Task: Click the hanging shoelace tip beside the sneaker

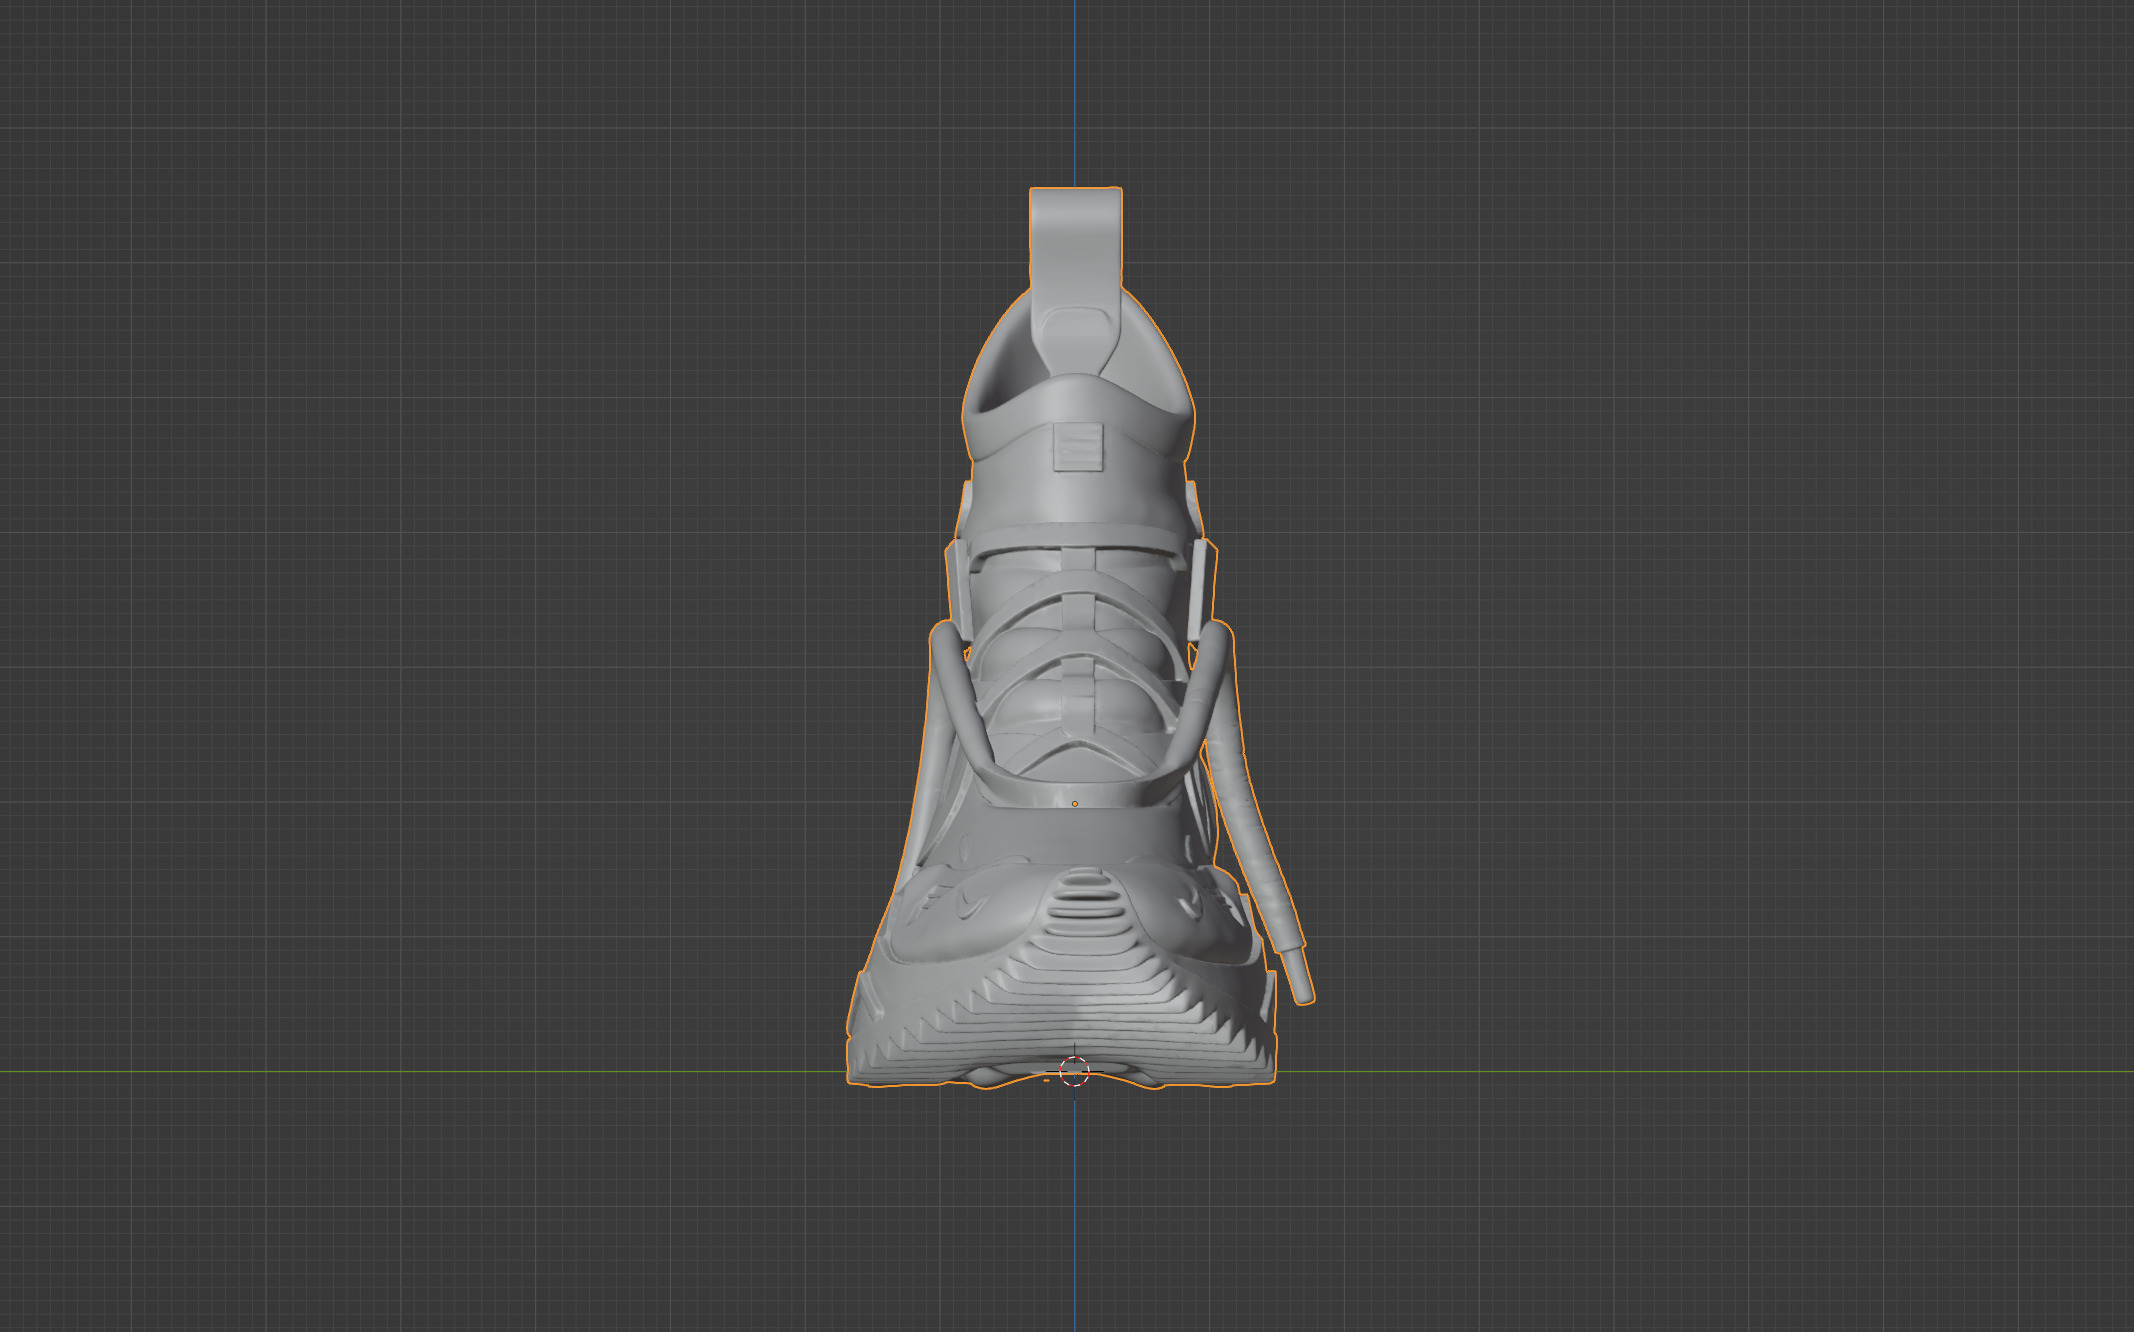Action: pos(1298,976)
